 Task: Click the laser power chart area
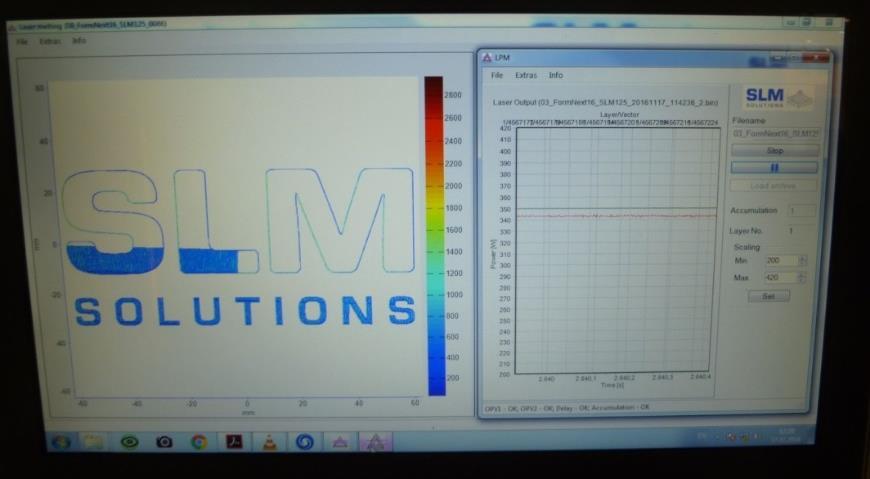point(616,251)
